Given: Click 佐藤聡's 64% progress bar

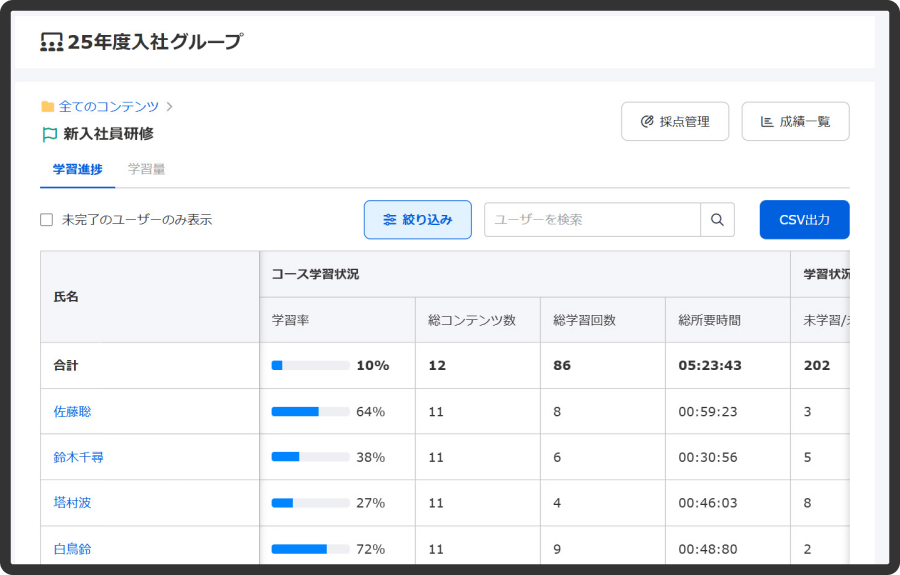Looking at the screenshot, I should pyautogui.click(x=311, y=411).
